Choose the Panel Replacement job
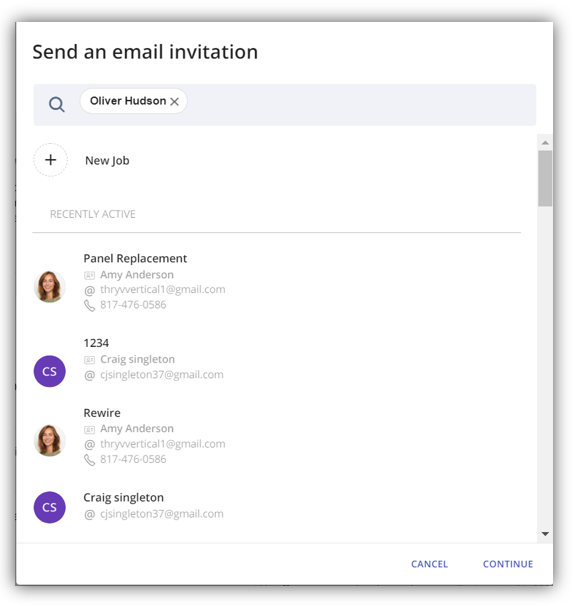The height and width of the screenshot is (606, 582). tap(277, 282)
